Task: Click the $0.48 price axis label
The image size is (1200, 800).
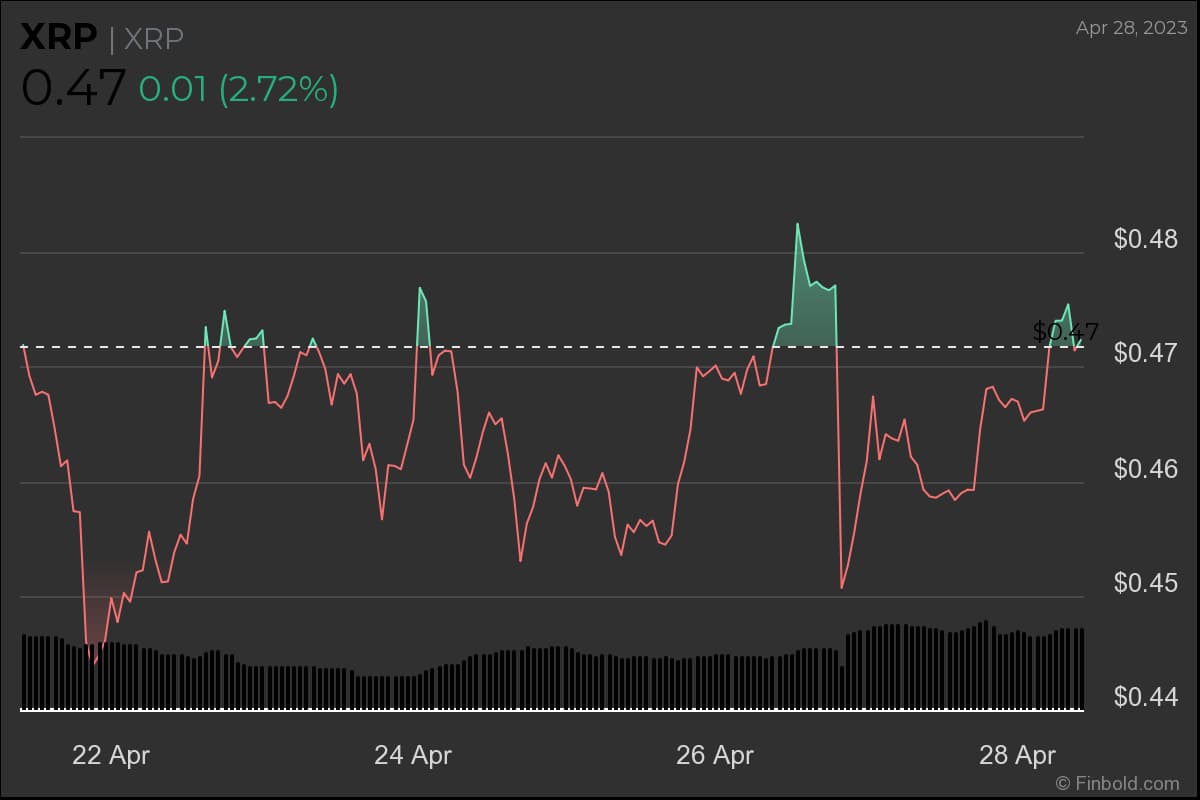Action: (x=1146, y=240)
